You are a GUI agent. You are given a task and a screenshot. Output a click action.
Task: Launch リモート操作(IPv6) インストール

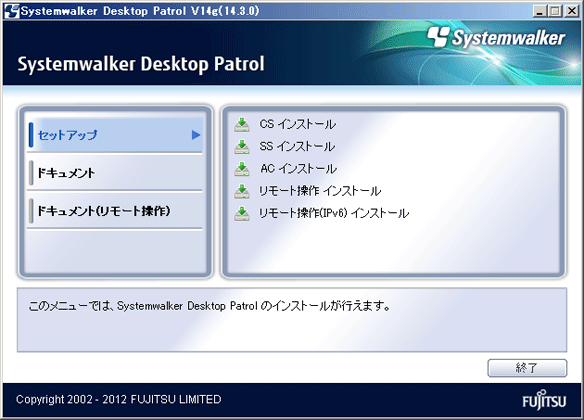tap(334, 213)
